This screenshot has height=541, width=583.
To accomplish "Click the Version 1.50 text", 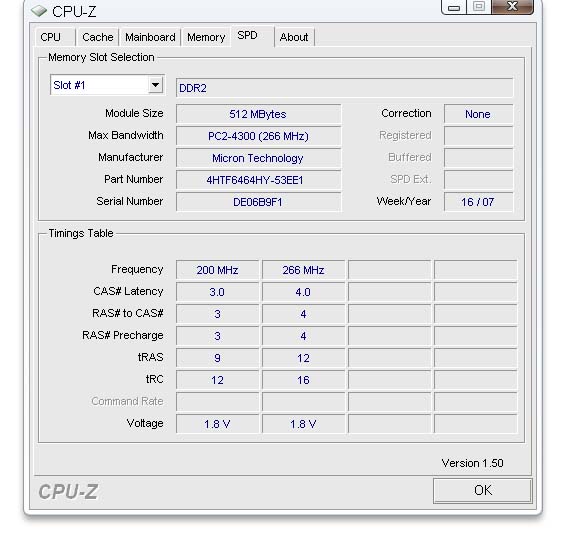I will [x=472, y=463].
